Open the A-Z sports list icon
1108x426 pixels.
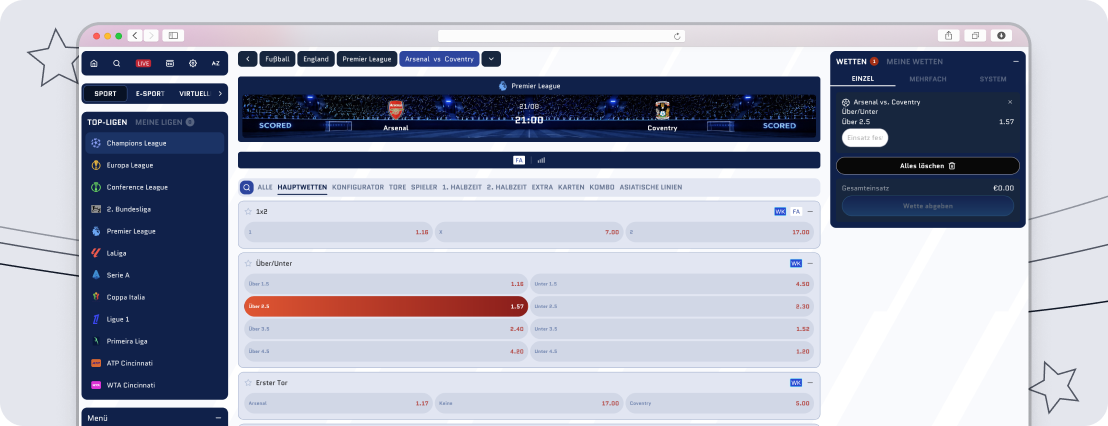pos(216,64)
